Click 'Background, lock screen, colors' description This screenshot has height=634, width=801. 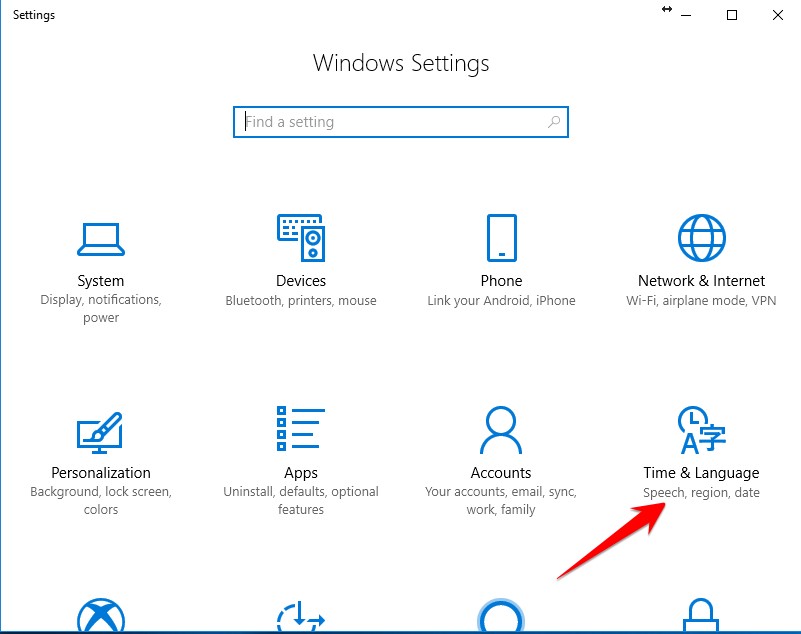click(101, 501)
